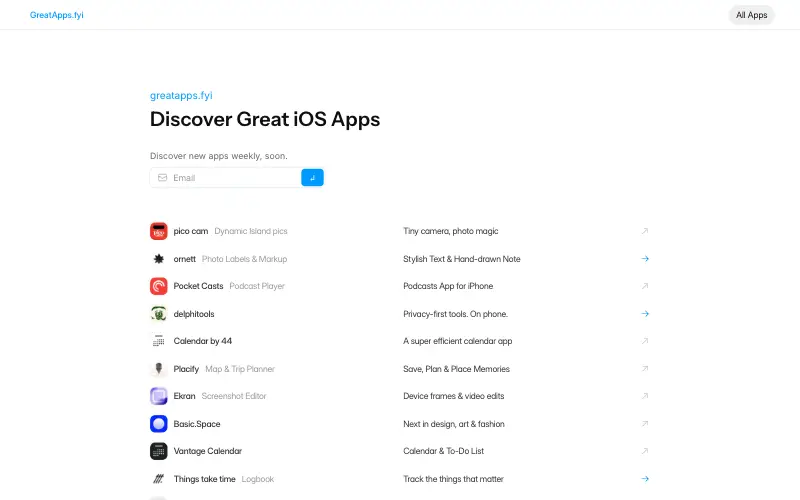This screenshot has height=500, width=800.
Task: Click the pico cam app icon
Action: click(x=159, y=231)
